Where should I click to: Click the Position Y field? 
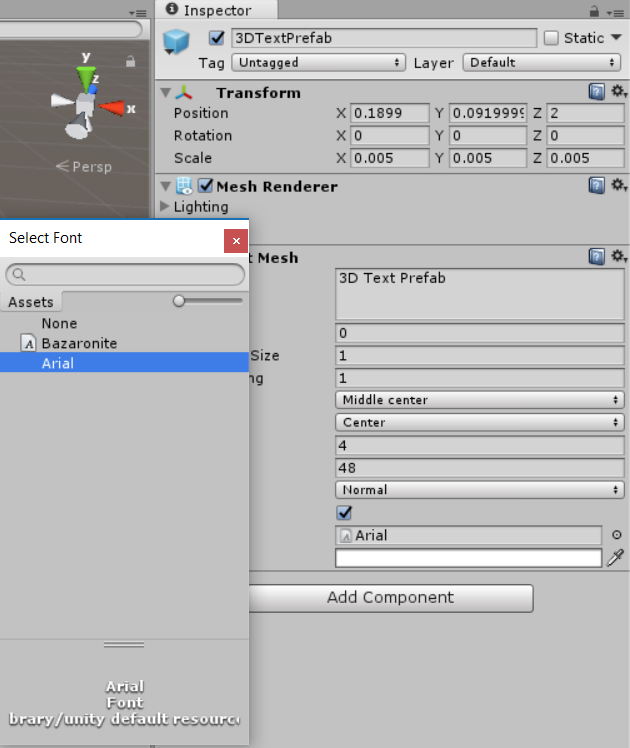click(x=488, y=113)
